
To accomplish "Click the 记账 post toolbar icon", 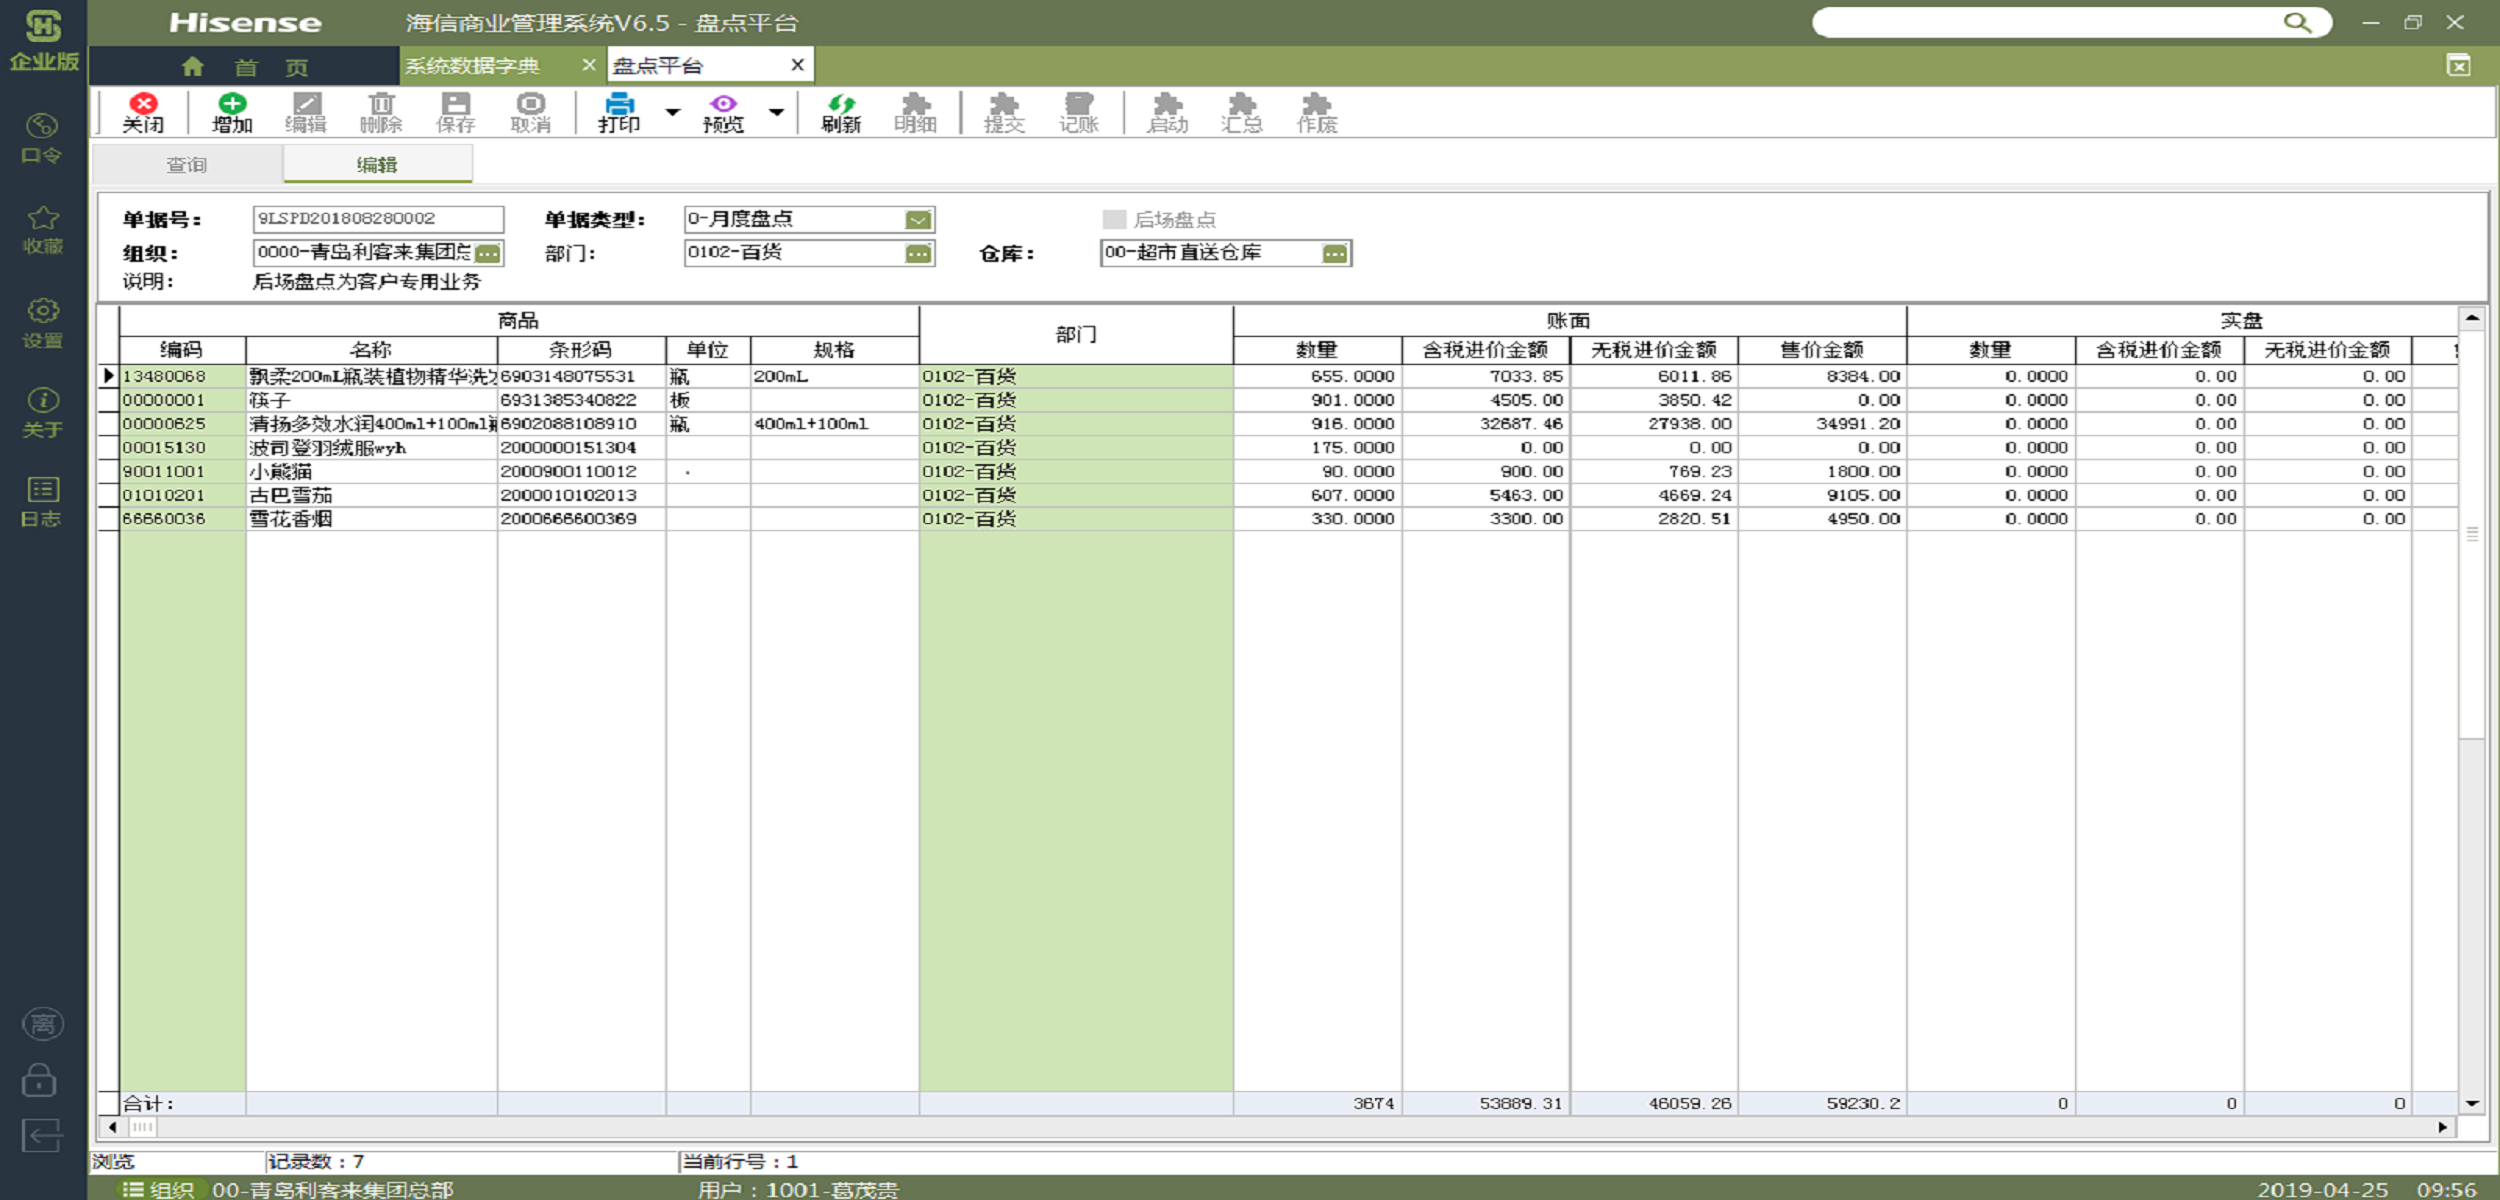I will tap(1079, 112).
